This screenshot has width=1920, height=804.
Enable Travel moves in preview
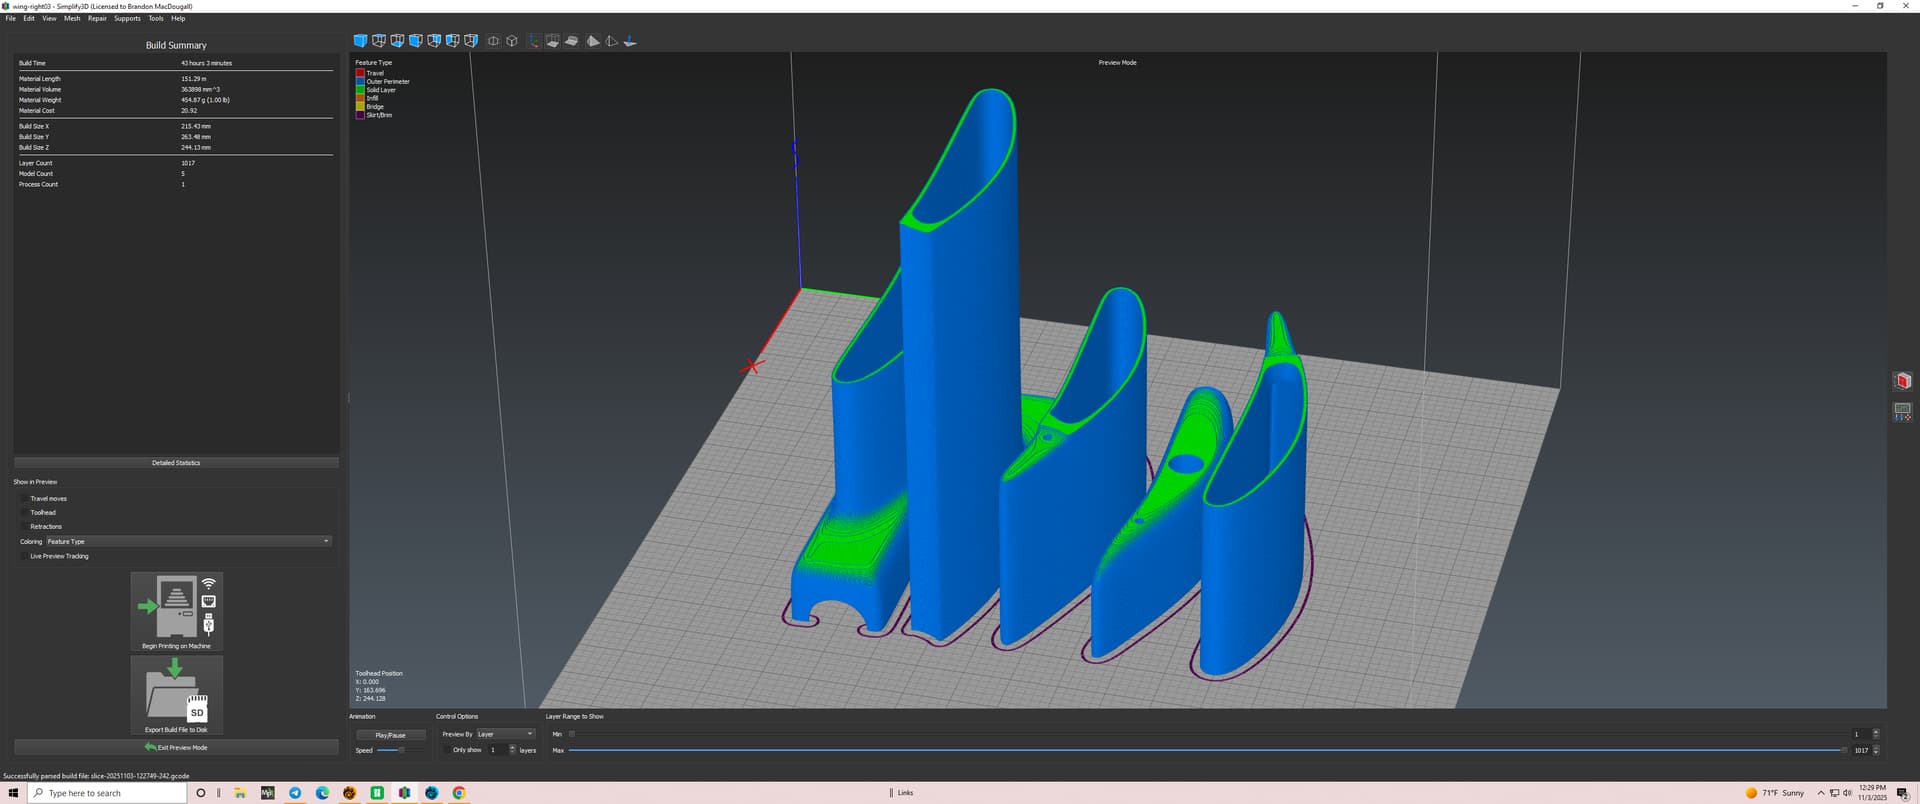point(25,498)
